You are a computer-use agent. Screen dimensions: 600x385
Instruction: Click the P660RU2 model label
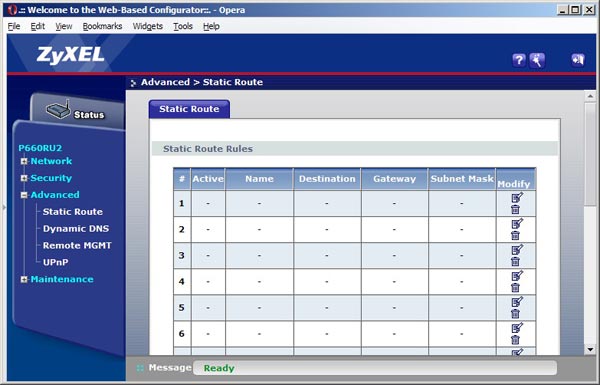(40, 148)
